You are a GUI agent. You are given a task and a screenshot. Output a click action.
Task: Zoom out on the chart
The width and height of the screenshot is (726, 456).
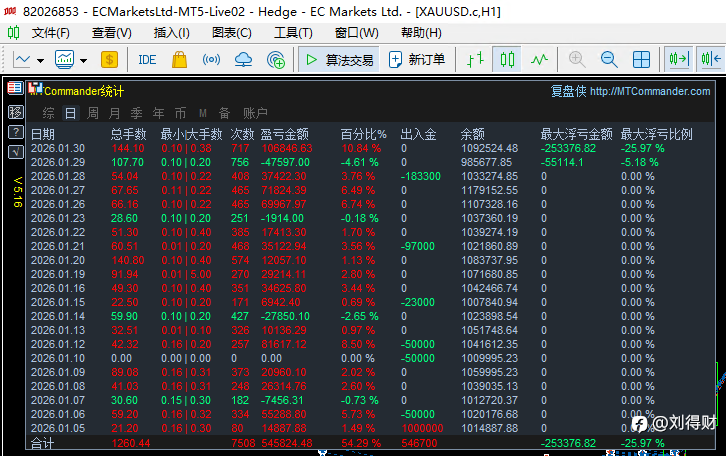(609, 59)
